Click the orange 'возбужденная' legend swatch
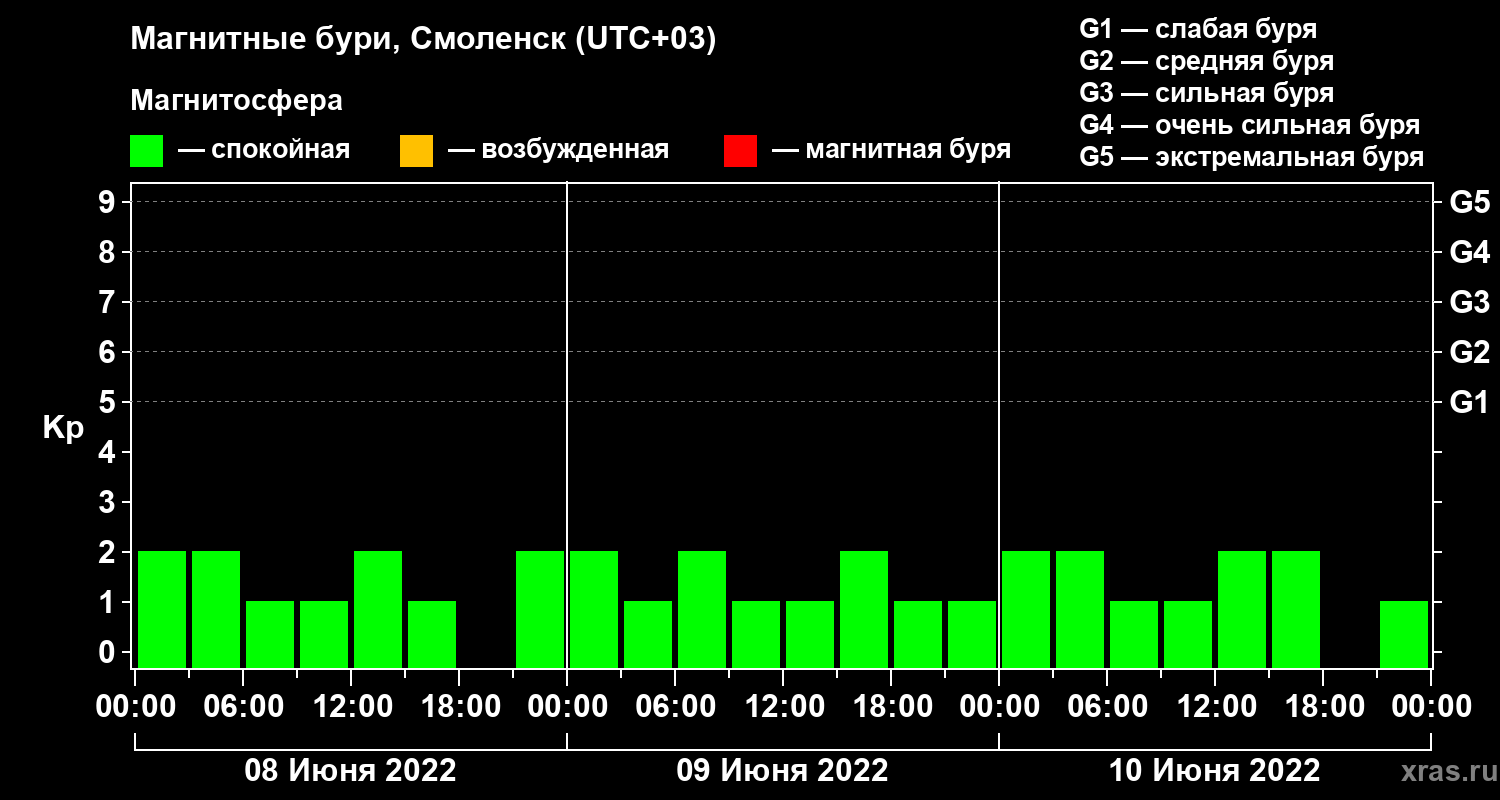 [x=416, y=151]
